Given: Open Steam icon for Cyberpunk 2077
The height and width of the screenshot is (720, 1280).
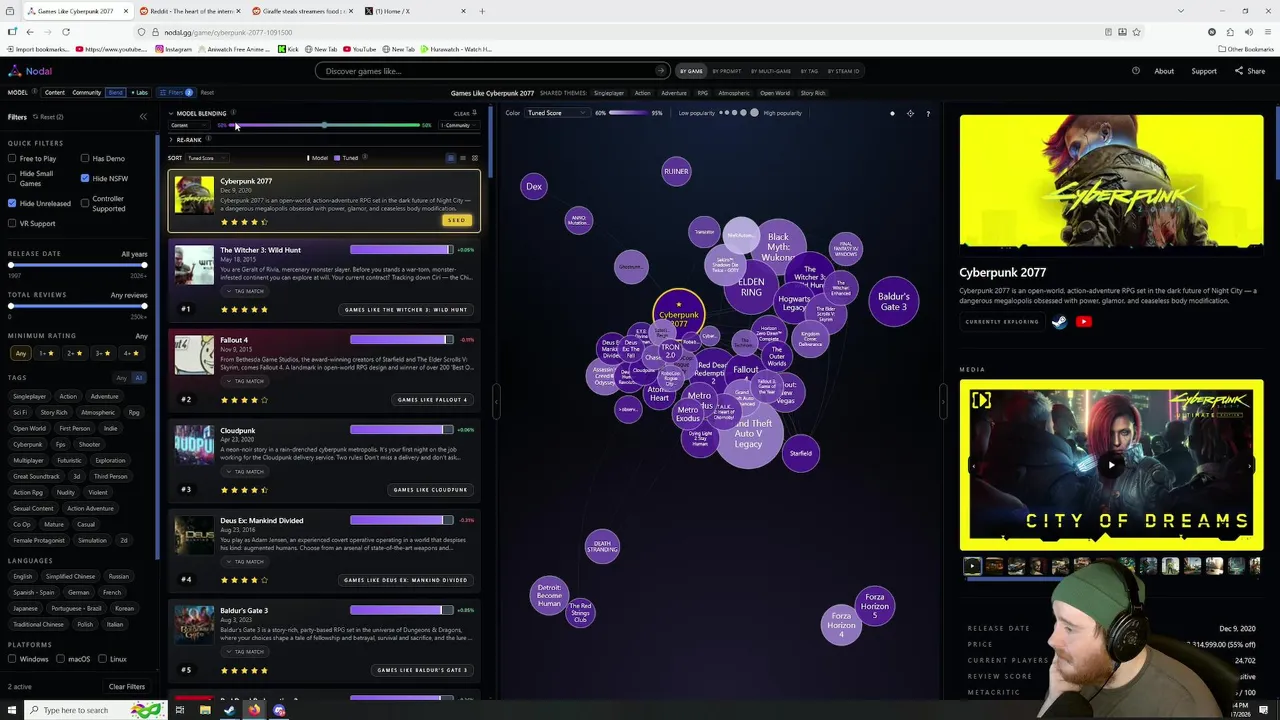Looking at the screenshot, I should [x=1059, y=322].
